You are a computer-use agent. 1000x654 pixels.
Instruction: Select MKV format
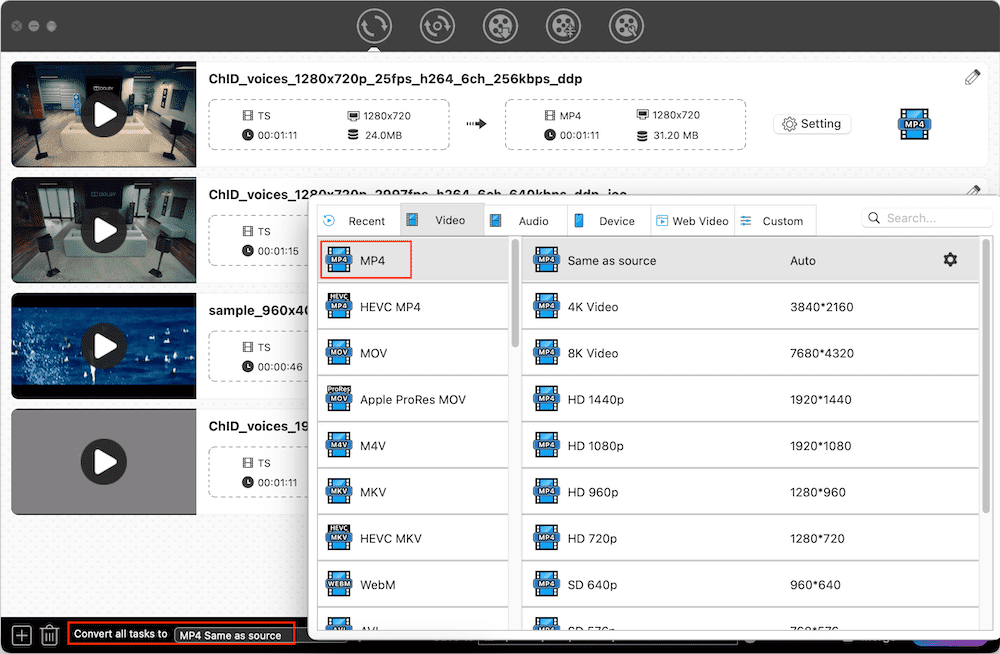pos(413,492)
